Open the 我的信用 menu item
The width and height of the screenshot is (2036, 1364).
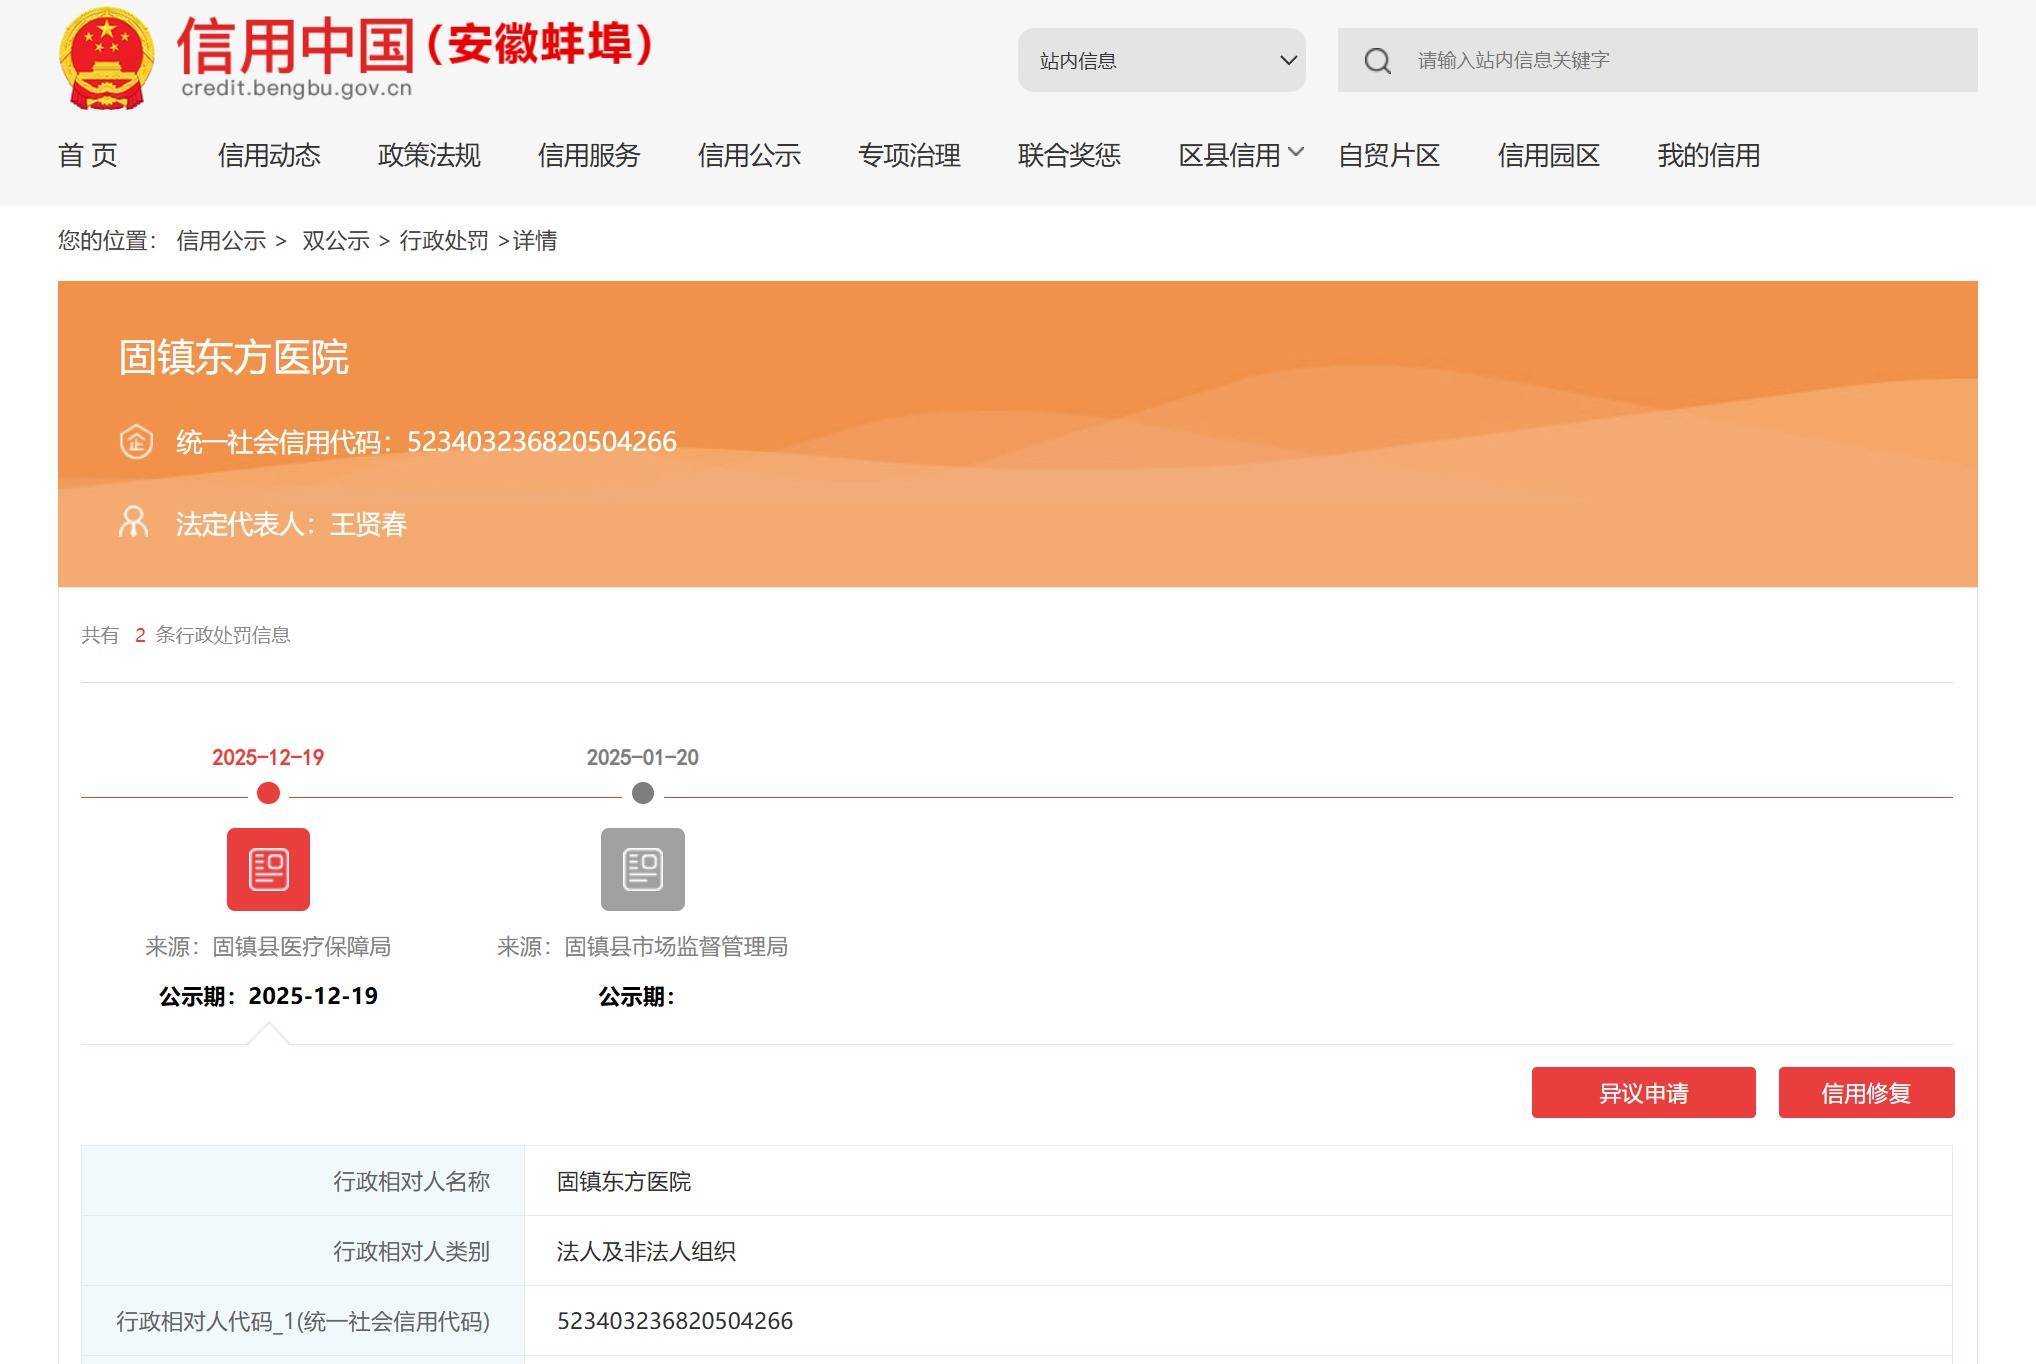[x=1709, y=155]
